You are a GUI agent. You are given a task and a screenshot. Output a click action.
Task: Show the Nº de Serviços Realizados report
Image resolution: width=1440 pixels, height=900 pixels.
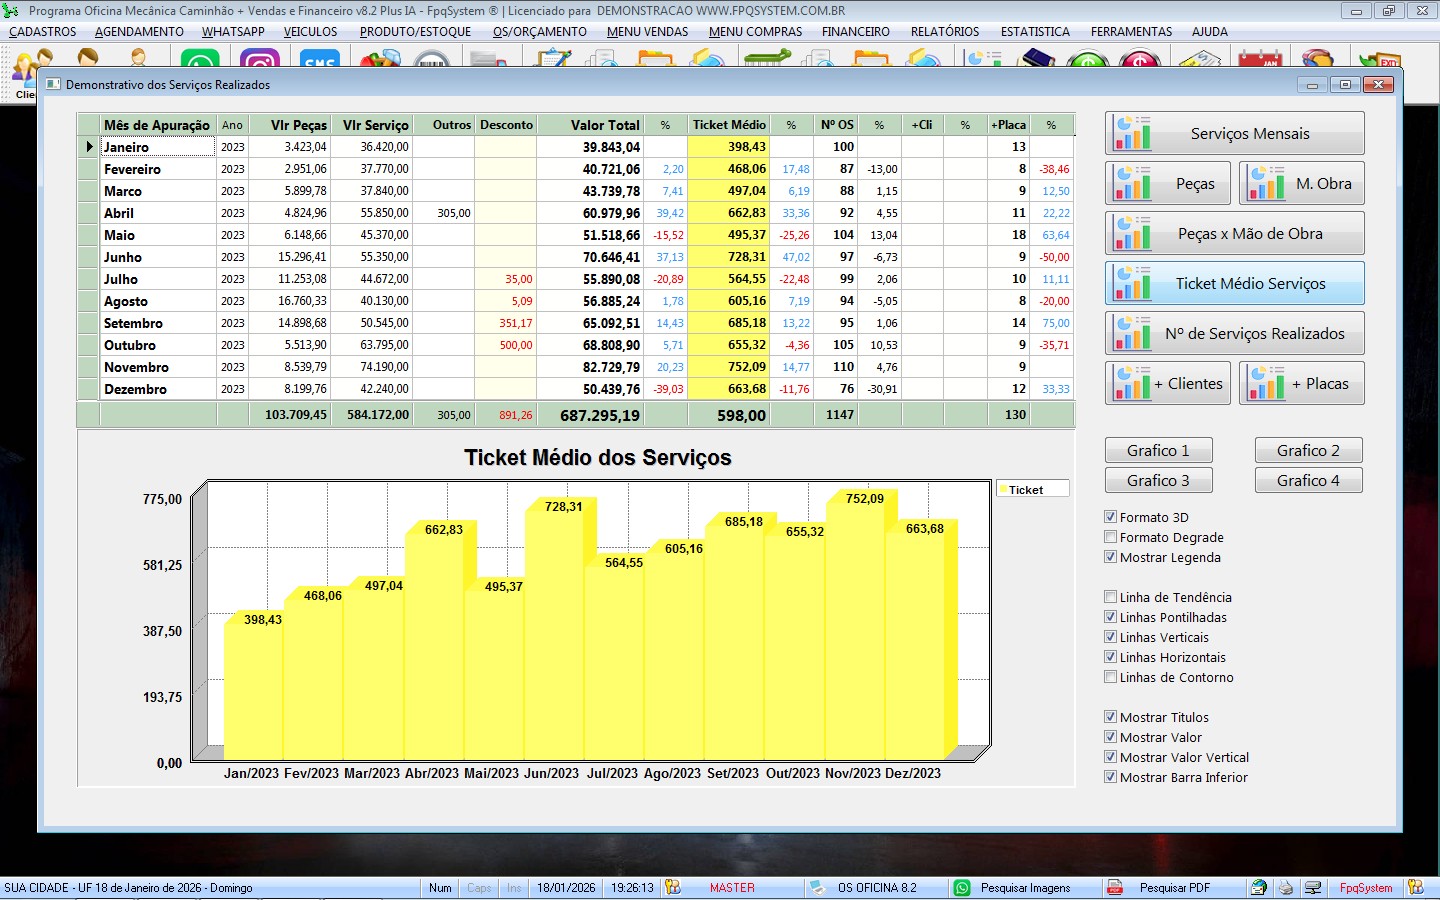point(1234,334)
